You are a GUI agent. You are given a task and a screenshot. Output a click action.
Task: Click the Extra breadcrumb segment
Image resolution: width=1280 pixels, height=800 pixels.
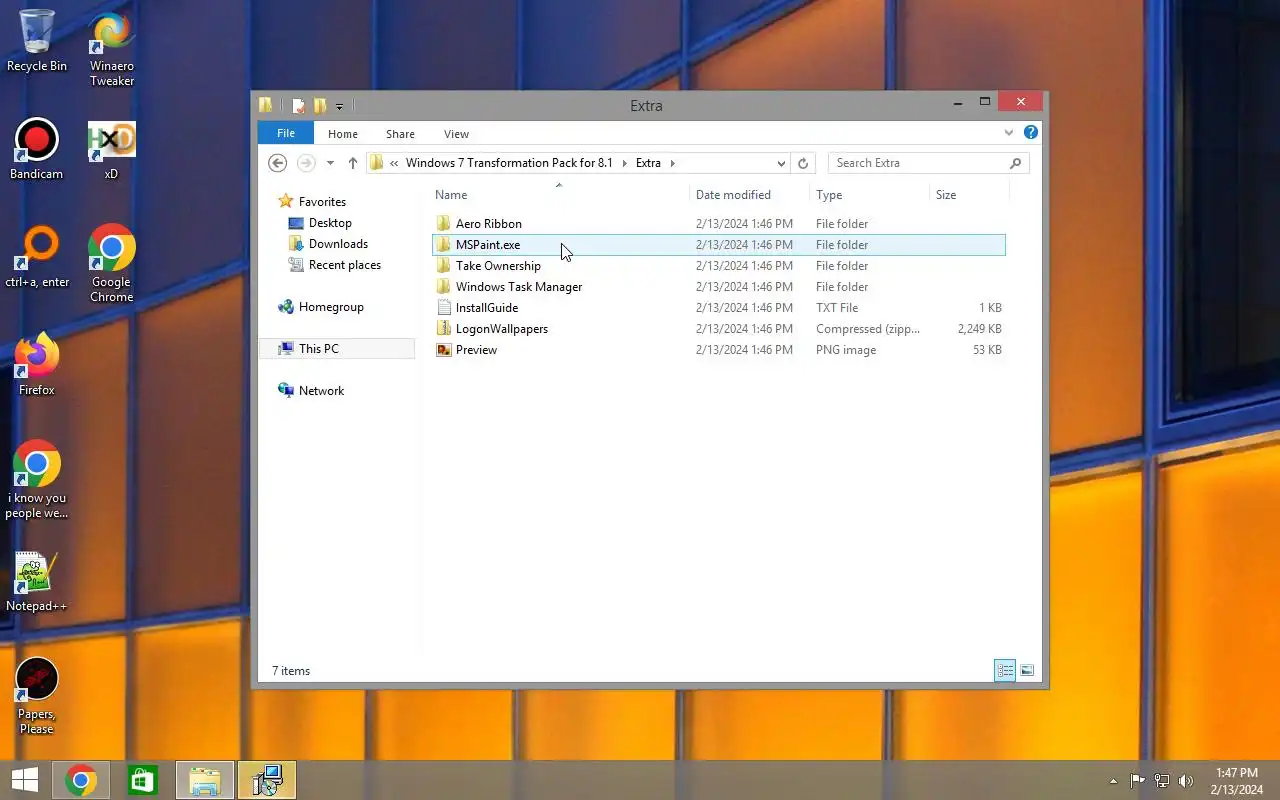[x=648, y=163]
